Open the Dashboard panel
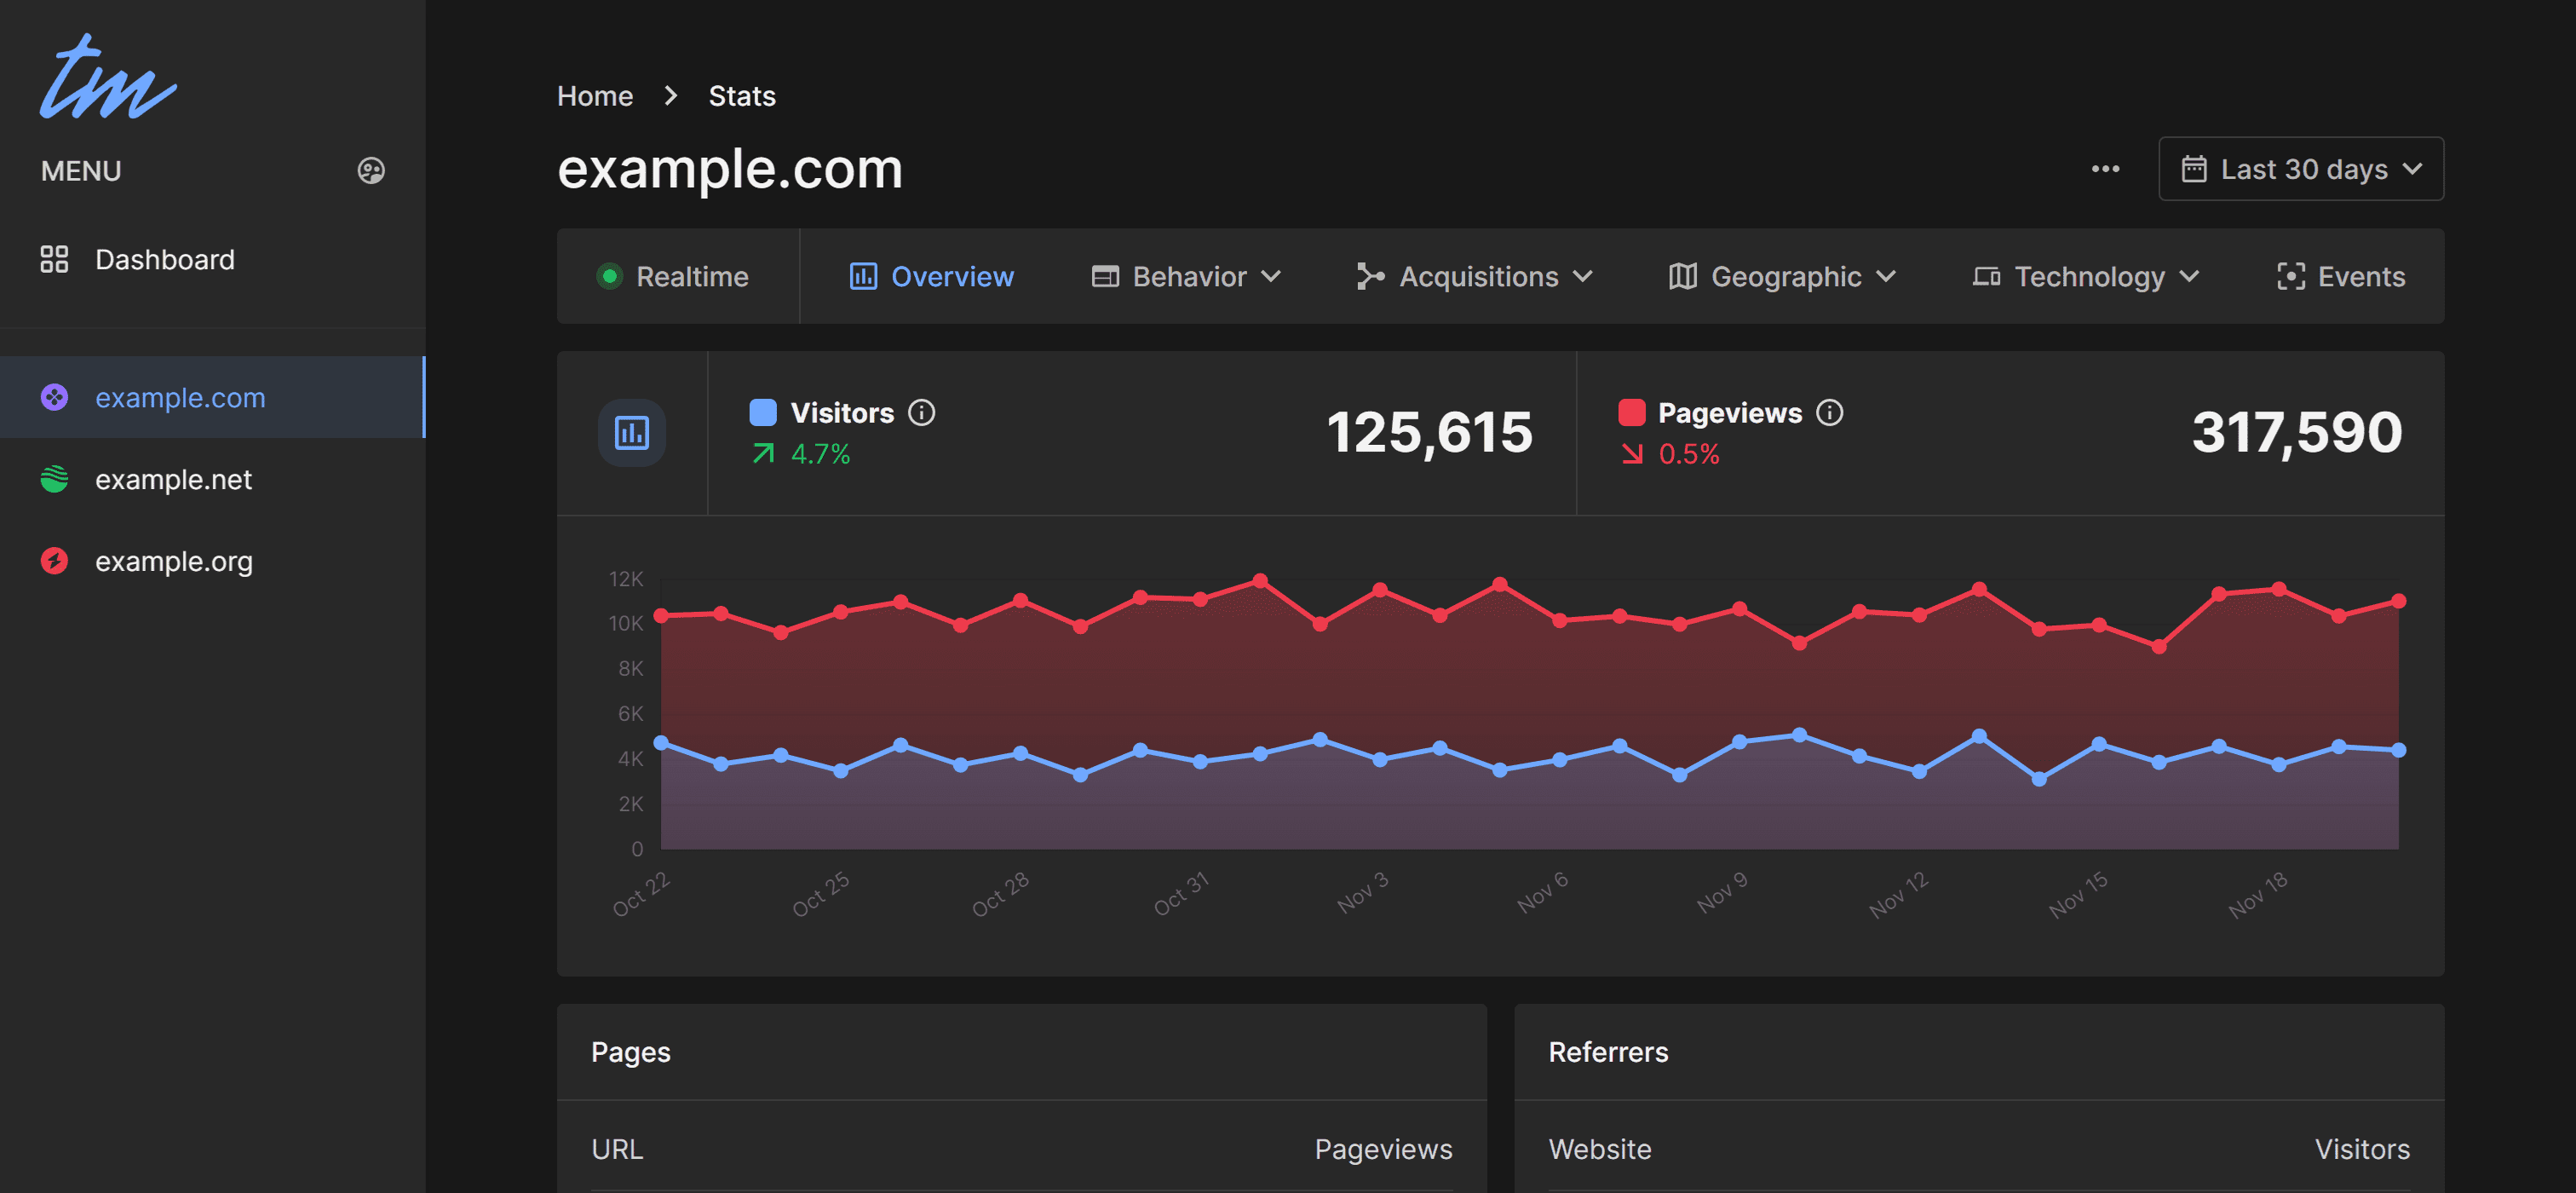Image resolution: width=2576 pixels, height=1193 pixels. click(x=164, y=259)
